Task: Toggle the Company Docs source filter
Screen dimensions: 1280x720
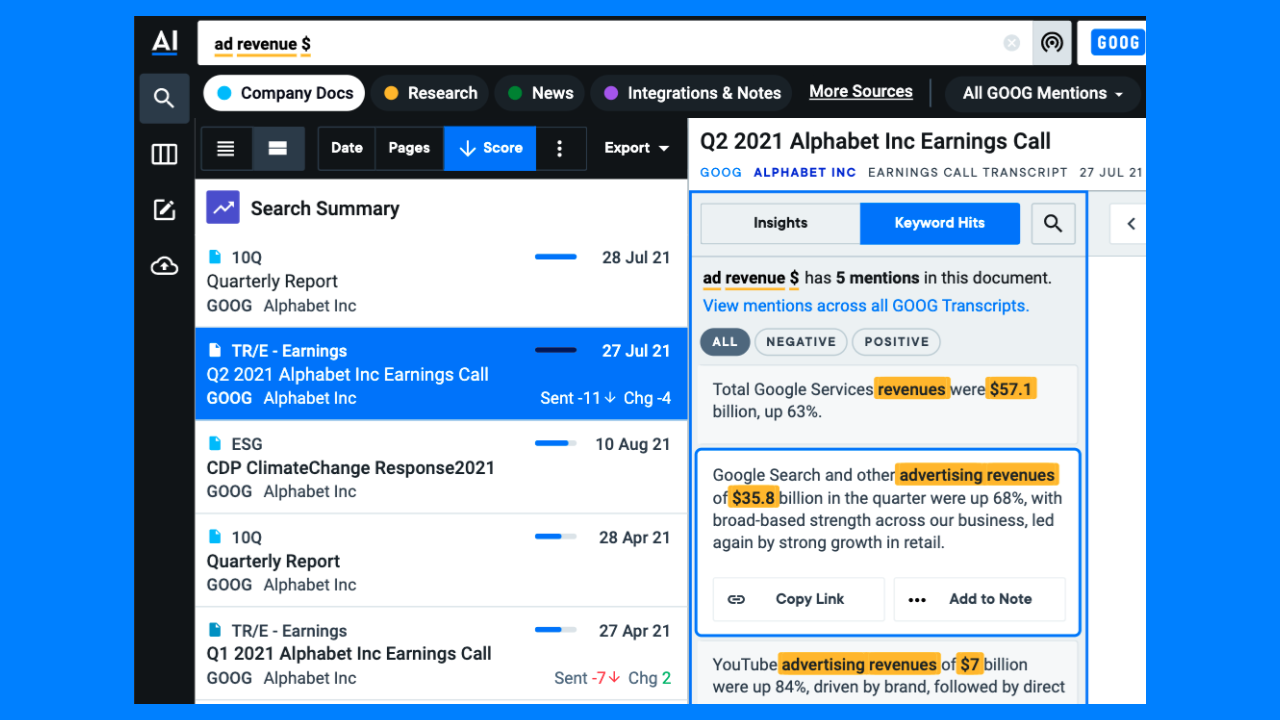Action: [285, 93]
